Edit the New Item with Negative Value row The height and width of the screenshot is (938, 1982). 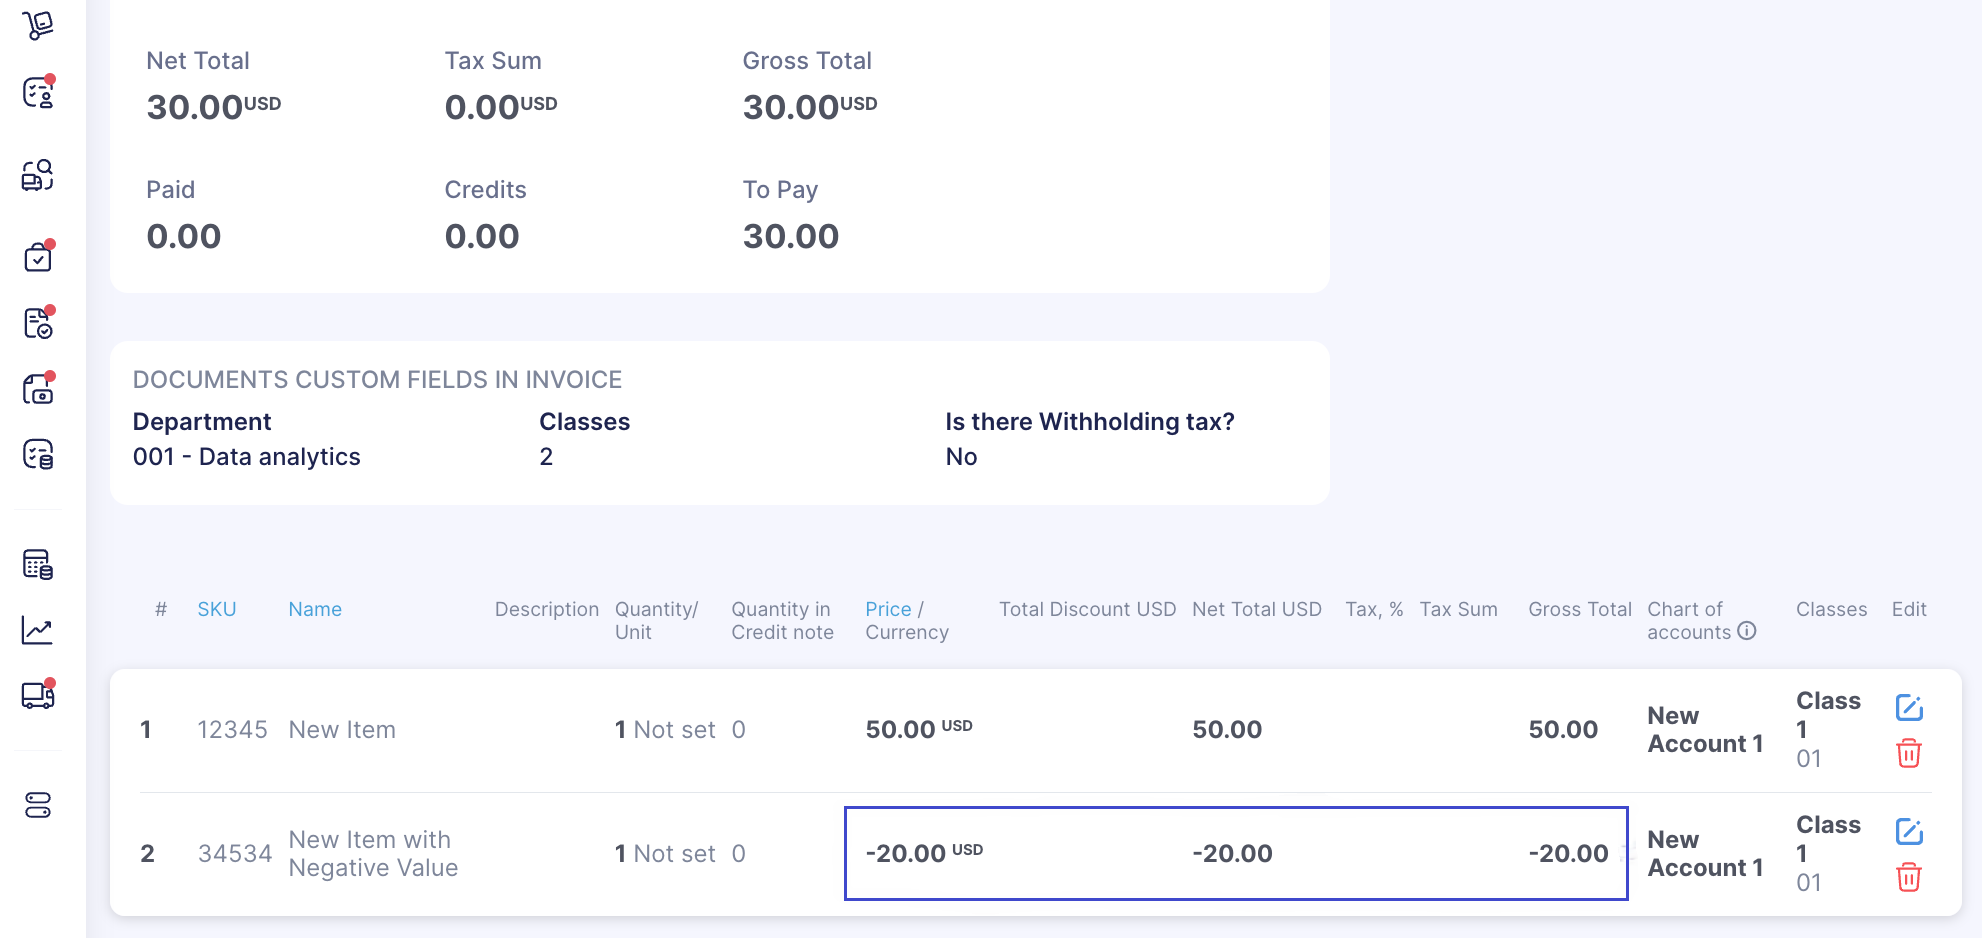[x=1909, y=831]
